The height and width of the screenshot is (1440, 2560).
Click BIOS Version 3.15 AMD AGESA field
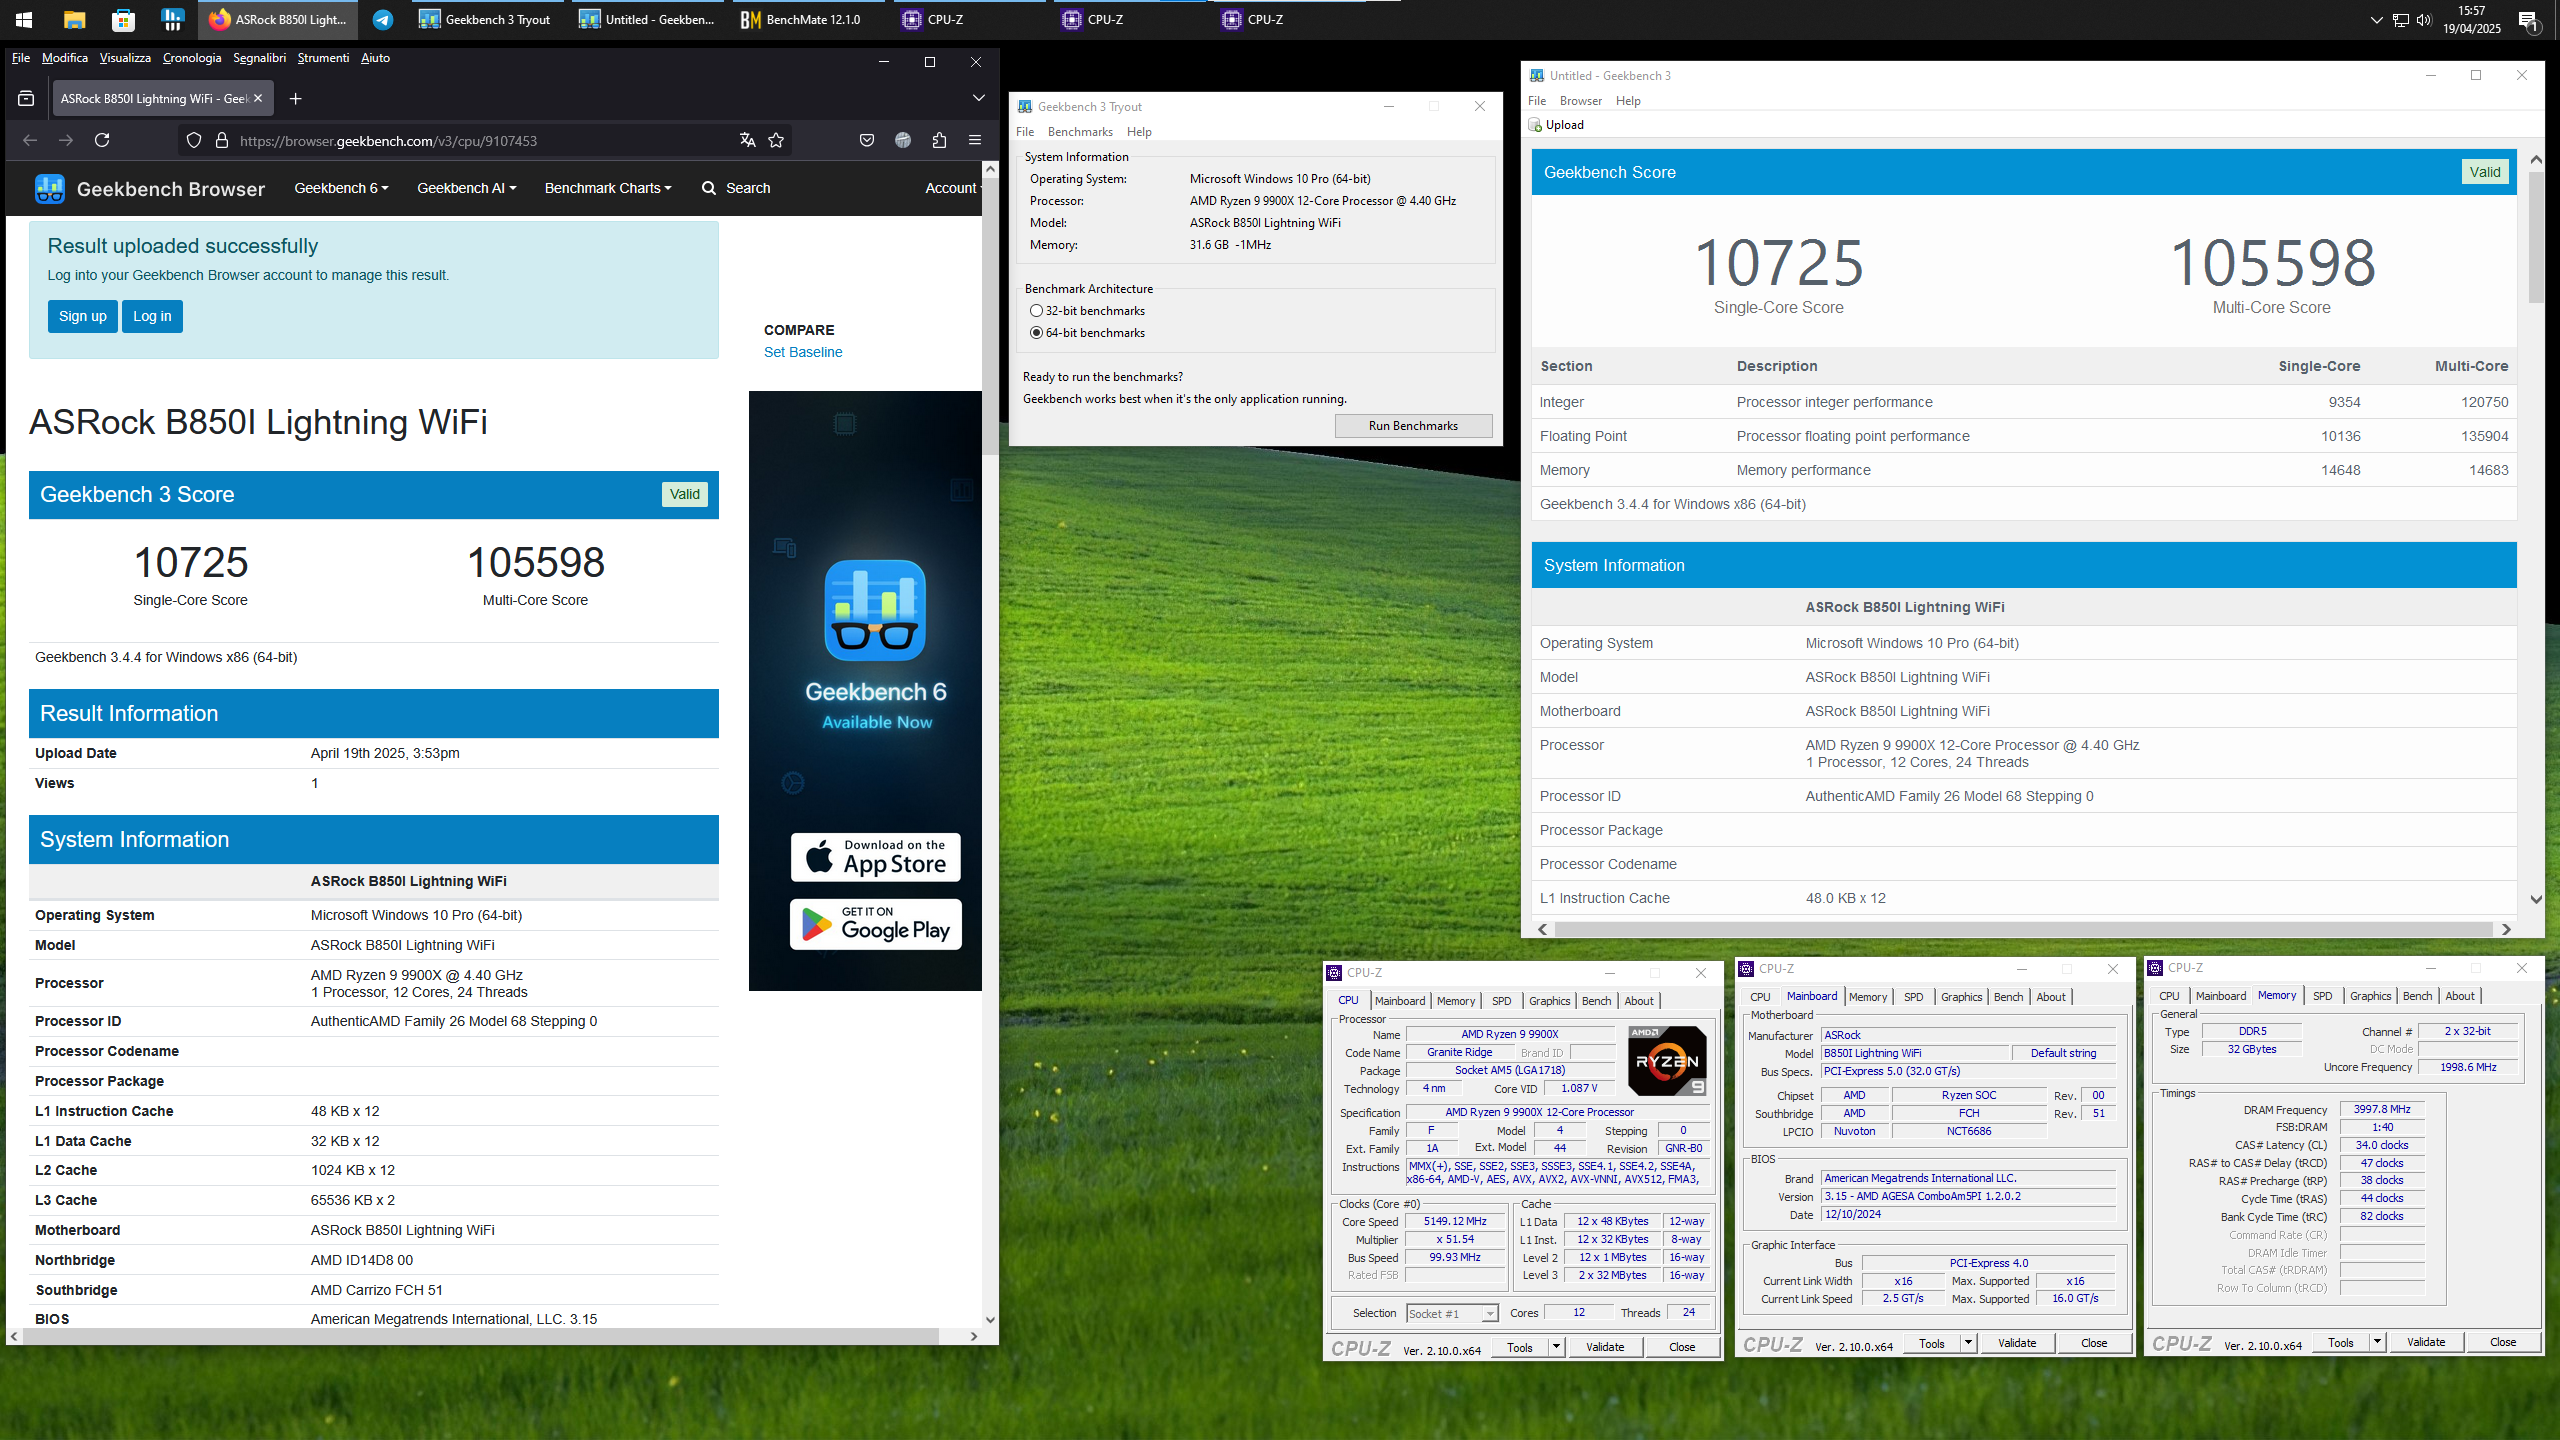tap(1968, 1196)
